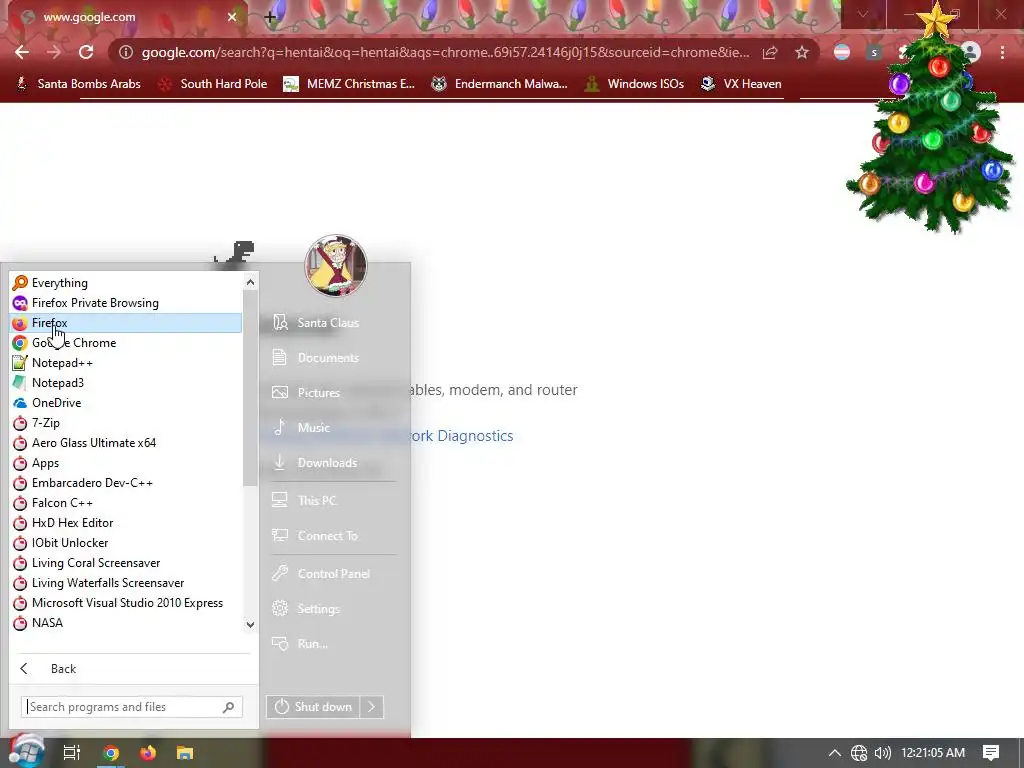Click the search magnifier icon
Image resolution: width=1024 pixels, height=768 pixels.
click(229, 707)
